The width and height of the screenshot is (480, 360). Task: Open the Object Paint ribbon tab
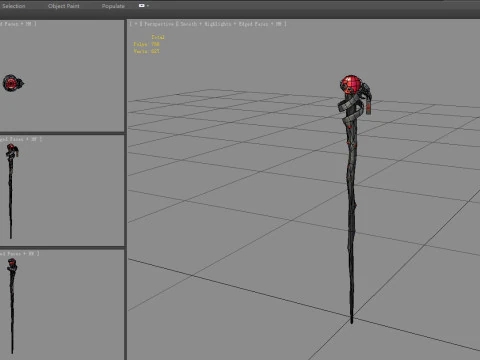[63, 6]
